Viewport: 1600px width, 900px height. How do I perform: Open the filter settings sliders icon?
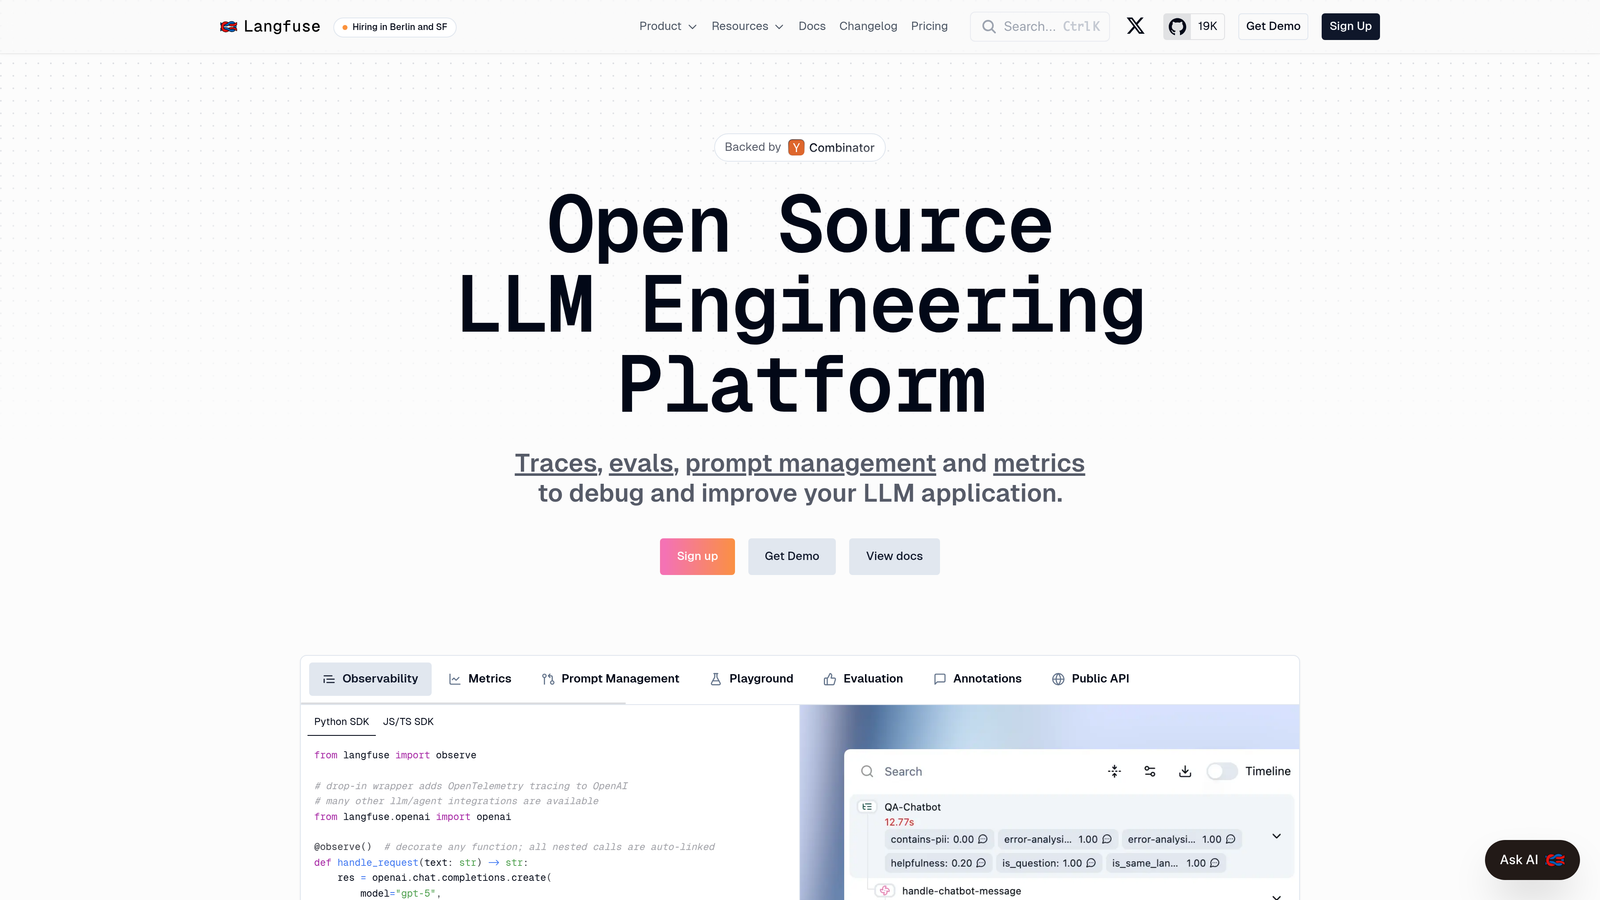(1150, 771)
